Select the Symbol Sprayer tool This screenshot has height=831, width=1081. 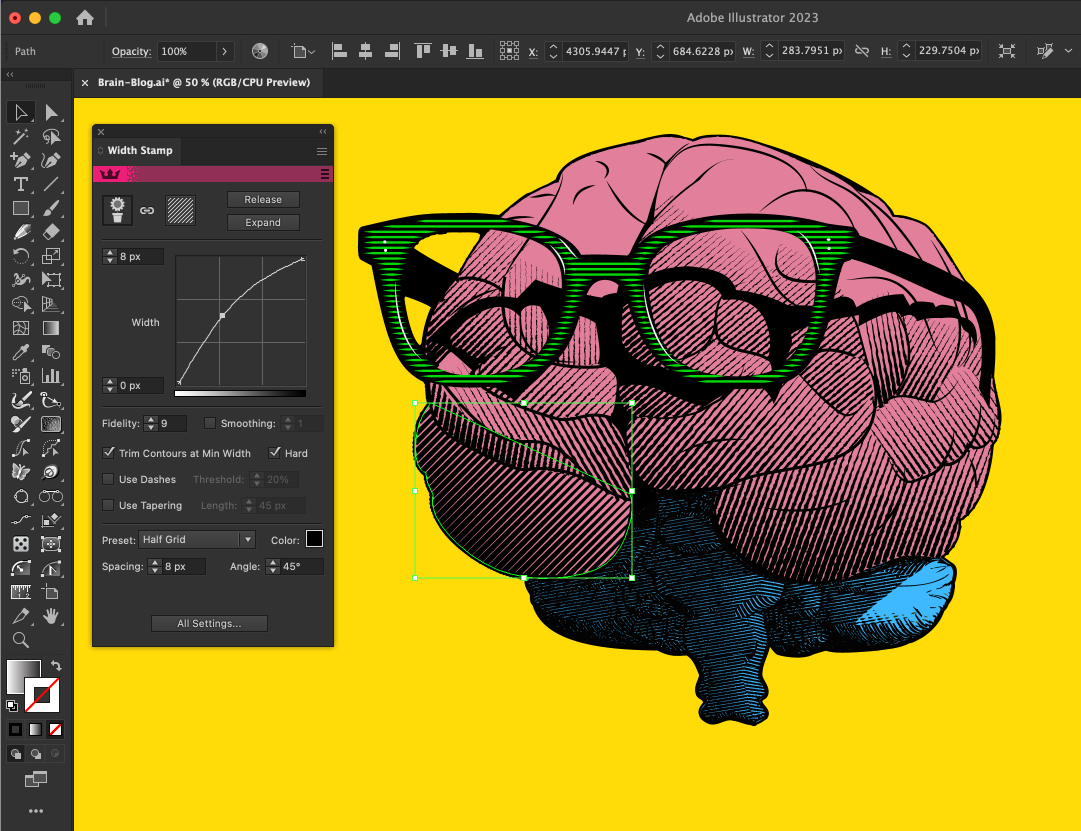tap(21, 376)
